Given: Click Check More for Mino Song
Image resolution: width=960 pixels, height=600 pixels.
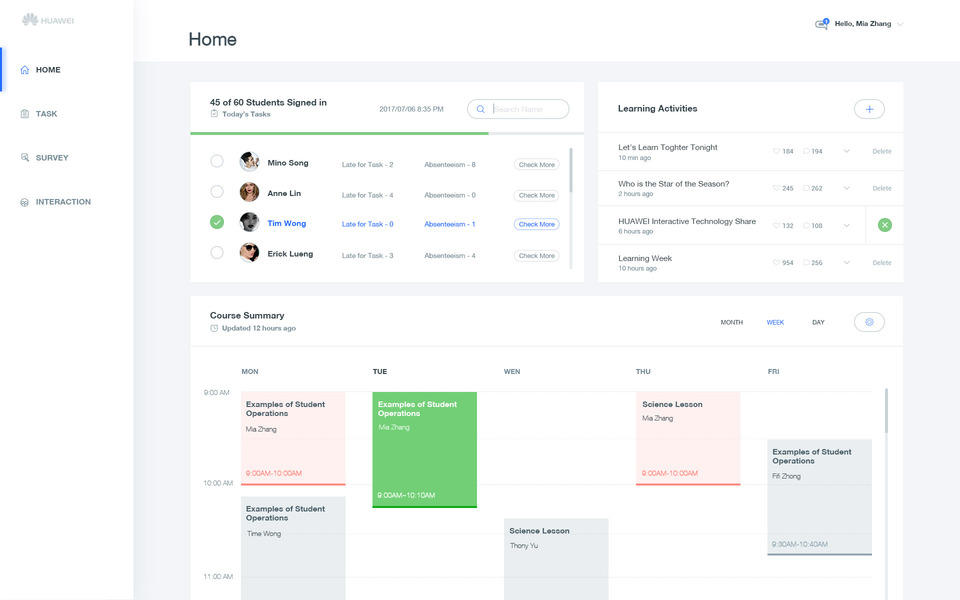Looking at the screenshot, I should point(536,165).
